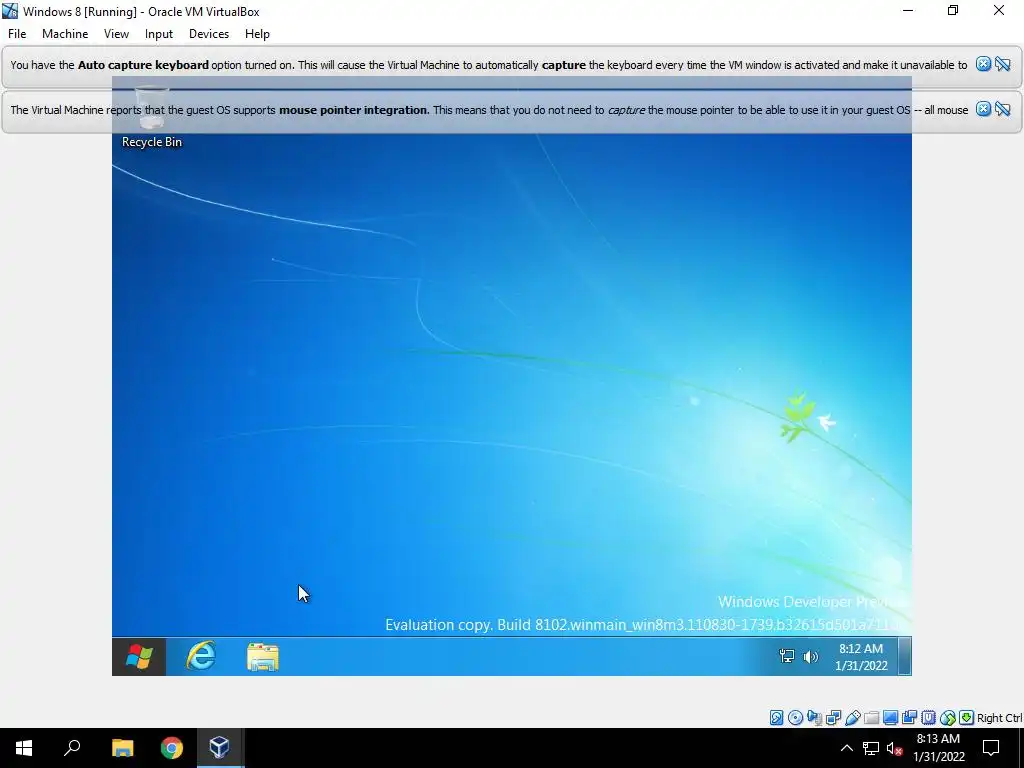Image resolution: width=1024 pixels, height=768 pixels.
Task: Open the audio settings status icon
Action: (x=814, y=718)
